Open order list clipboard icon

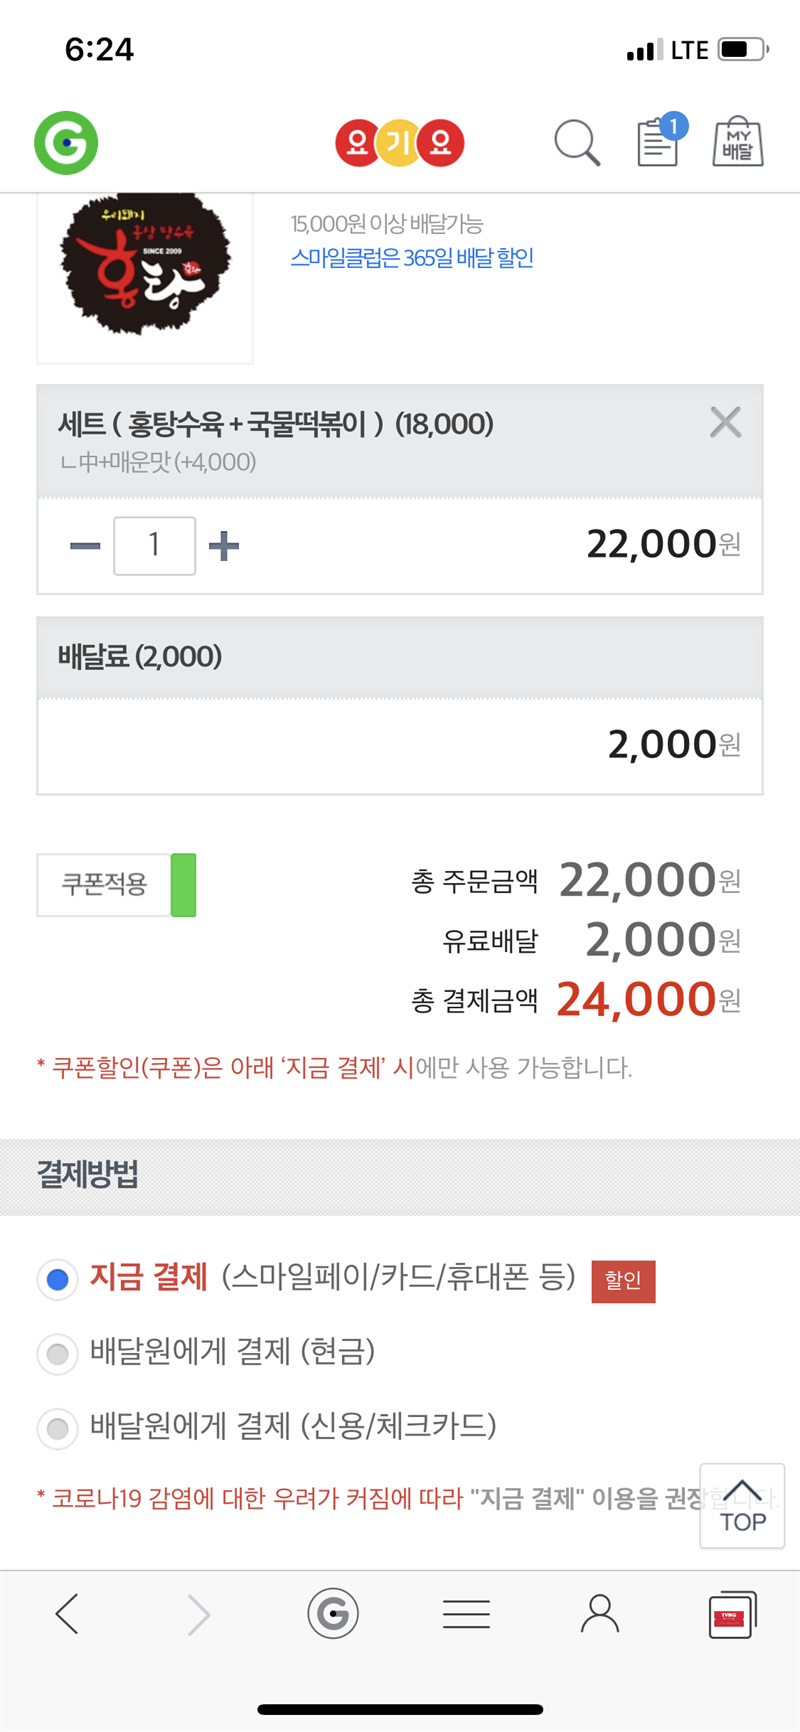(x=658, y=143)
